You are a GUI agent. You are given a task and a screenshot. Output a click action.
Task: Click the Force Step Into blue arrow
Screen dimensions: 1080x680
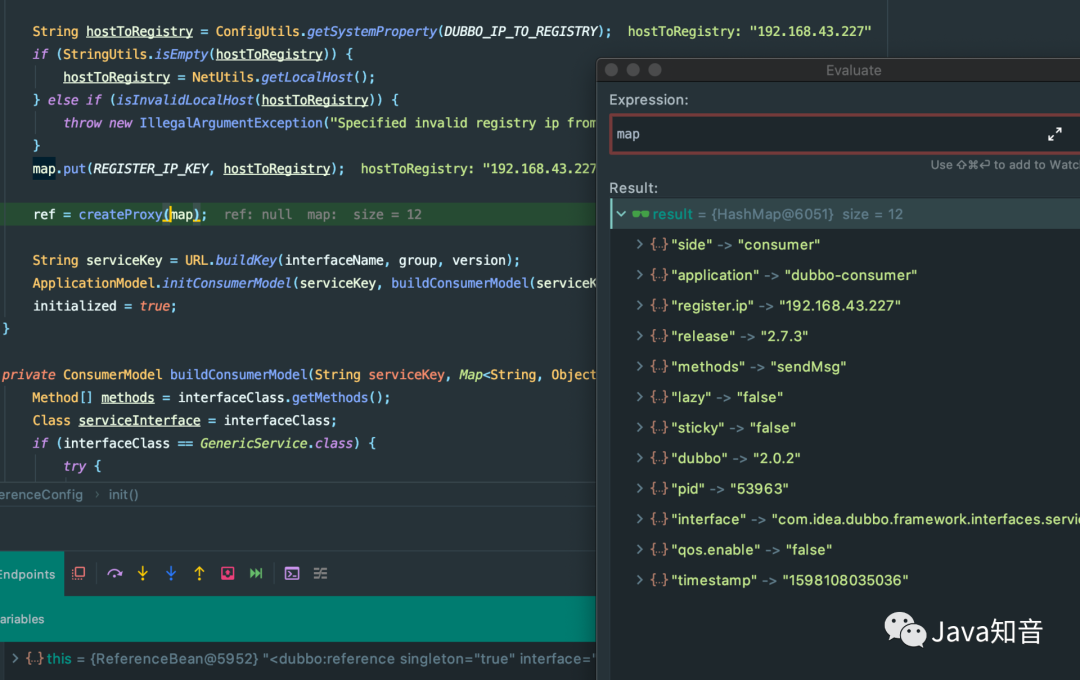[171, 573]
